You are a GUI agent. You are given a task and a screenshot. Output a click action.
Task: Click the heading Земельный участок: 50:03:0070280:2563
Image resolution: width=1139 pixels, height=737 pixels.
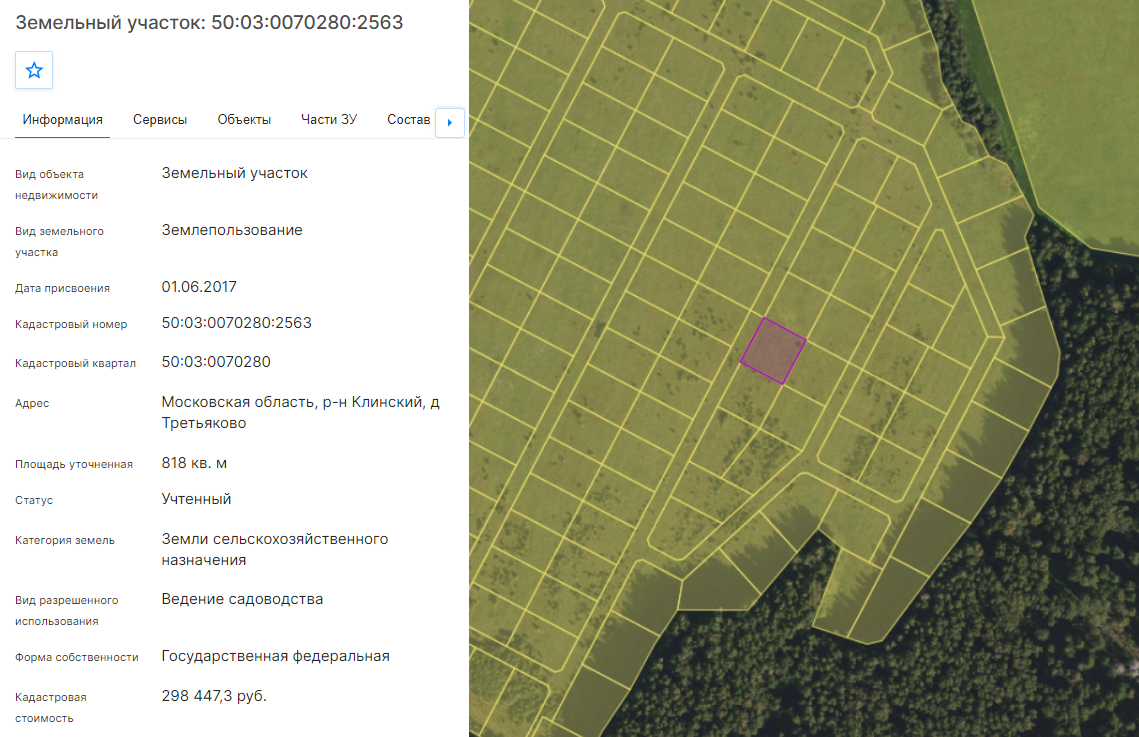pyautogui.click(x=209, y=23)
